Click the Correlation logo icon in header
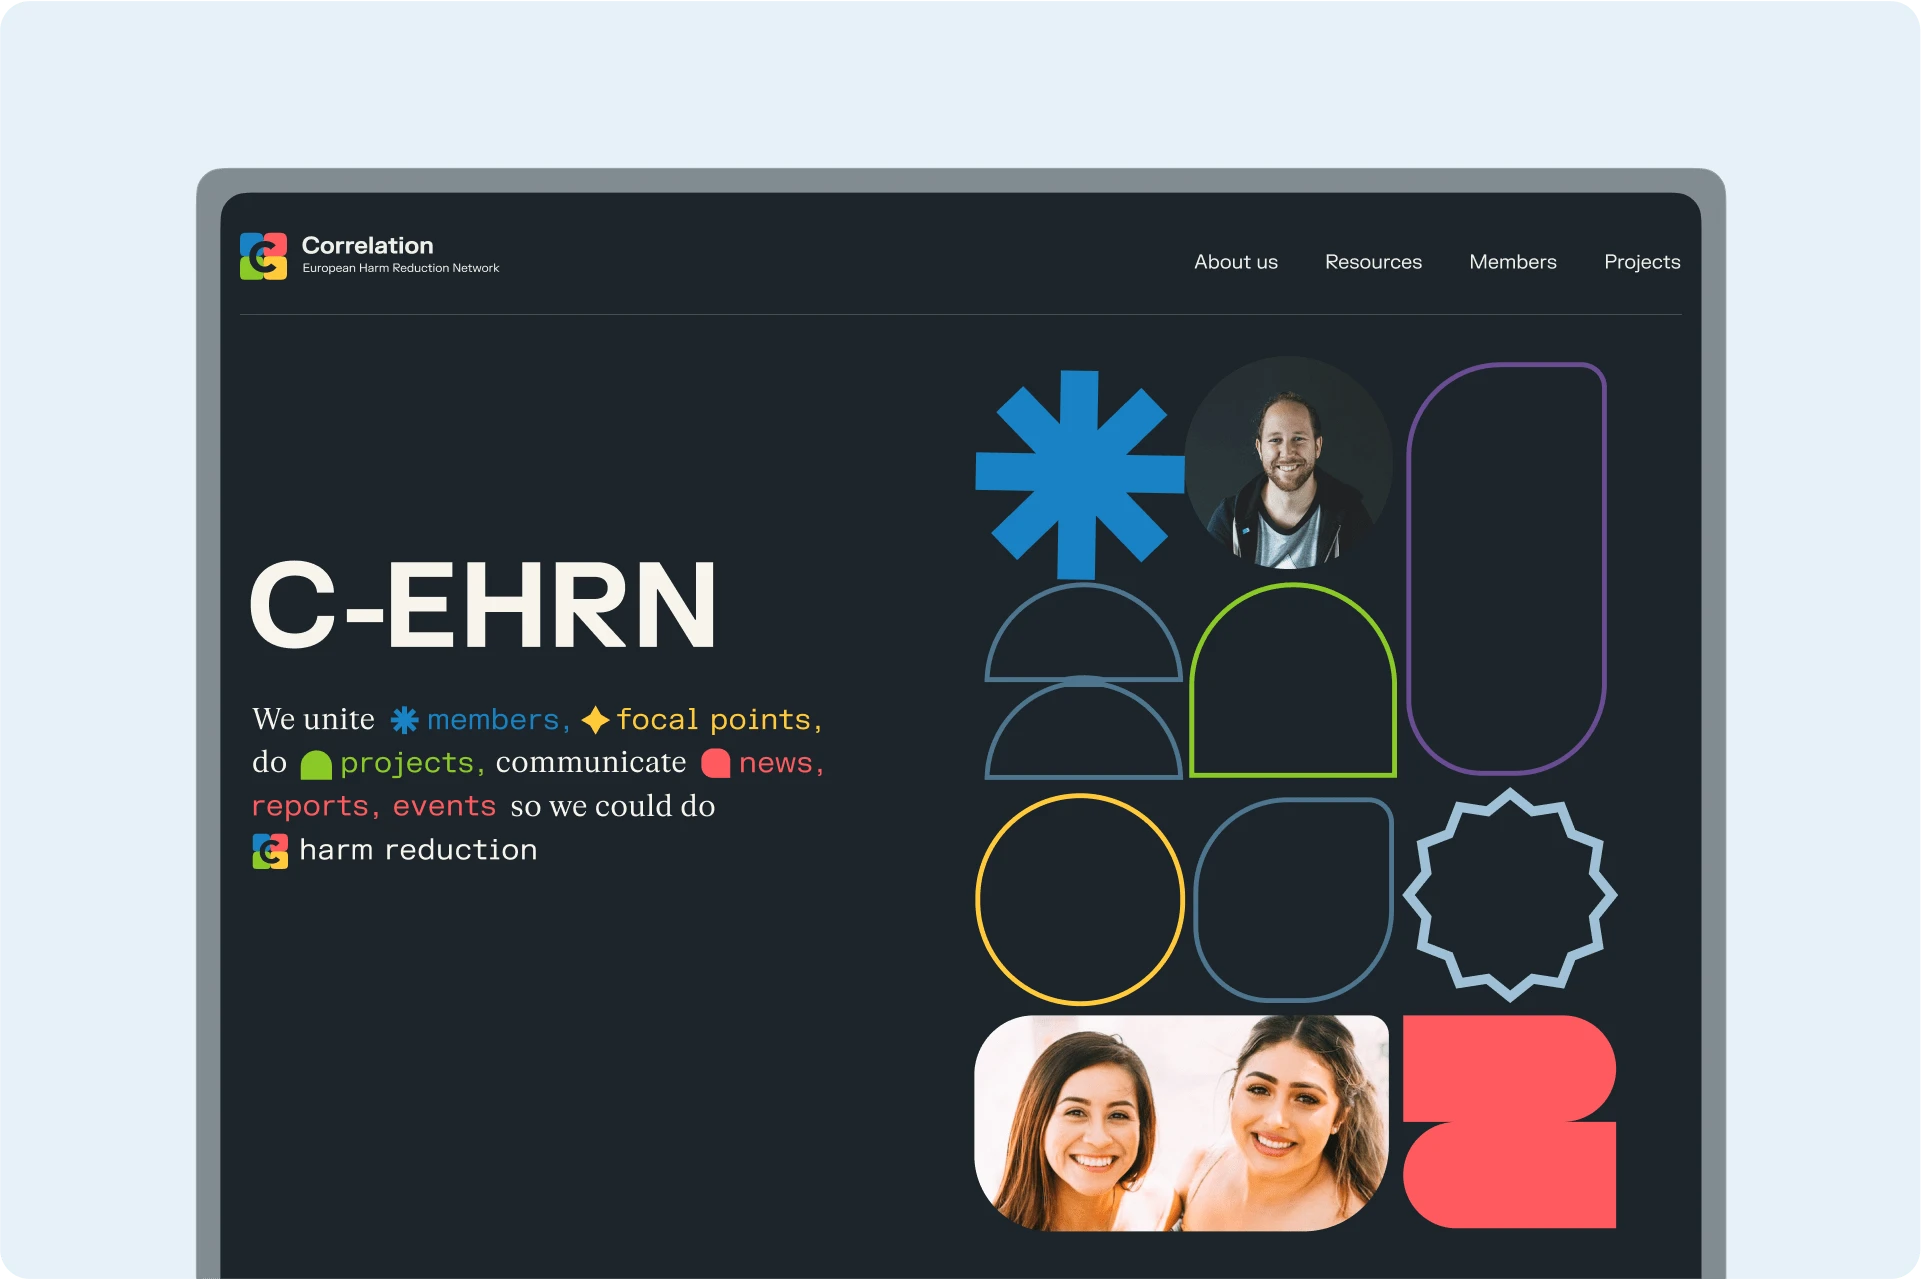Viewport: 1921px width, 1279px height. click(x=263, y=256)
